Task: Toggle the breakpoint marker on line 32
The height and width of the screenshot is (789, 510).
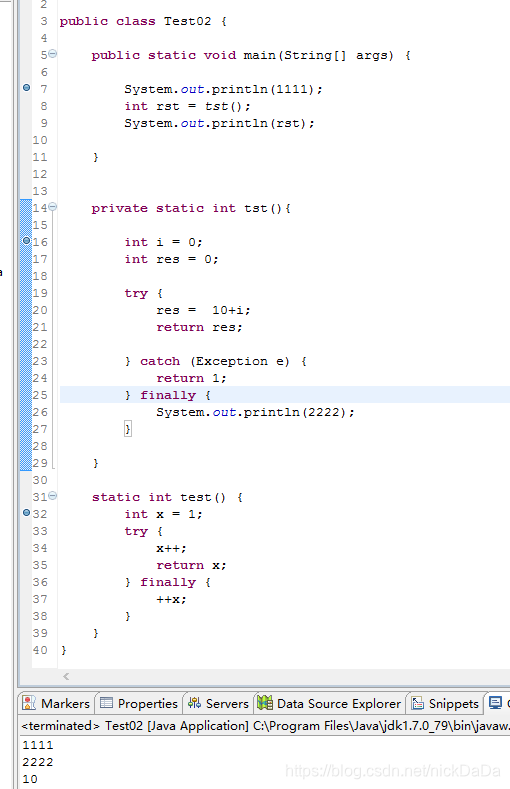Action: click(x=27, y=513)
